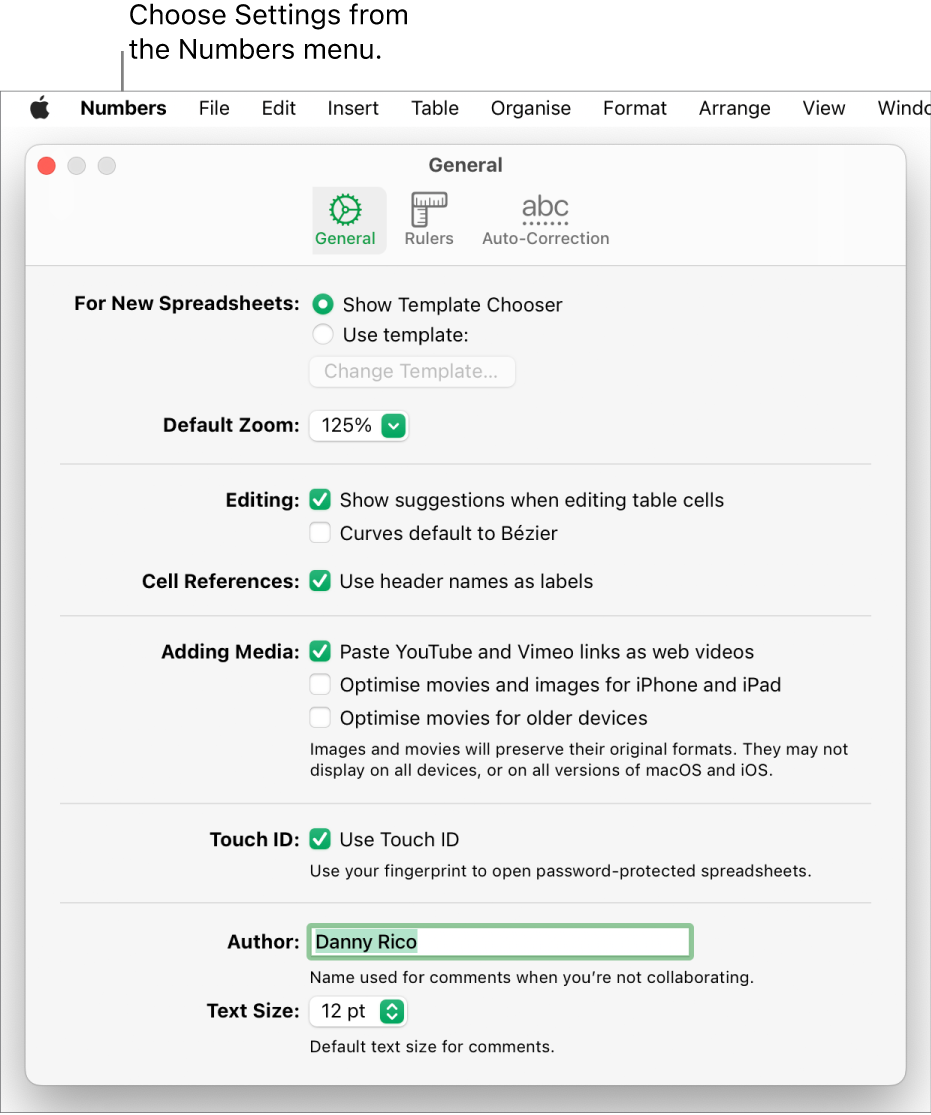
Task: Open the Format menu
Action: (x=634, y=108)
